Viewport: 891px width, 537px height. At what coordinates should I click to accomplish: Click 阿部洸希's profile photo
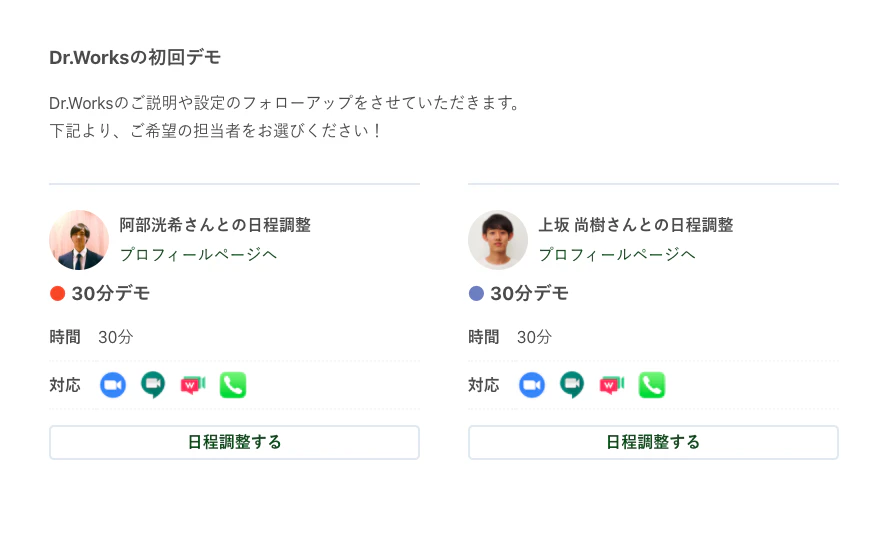pyautogui.click(x=79, y=240)
